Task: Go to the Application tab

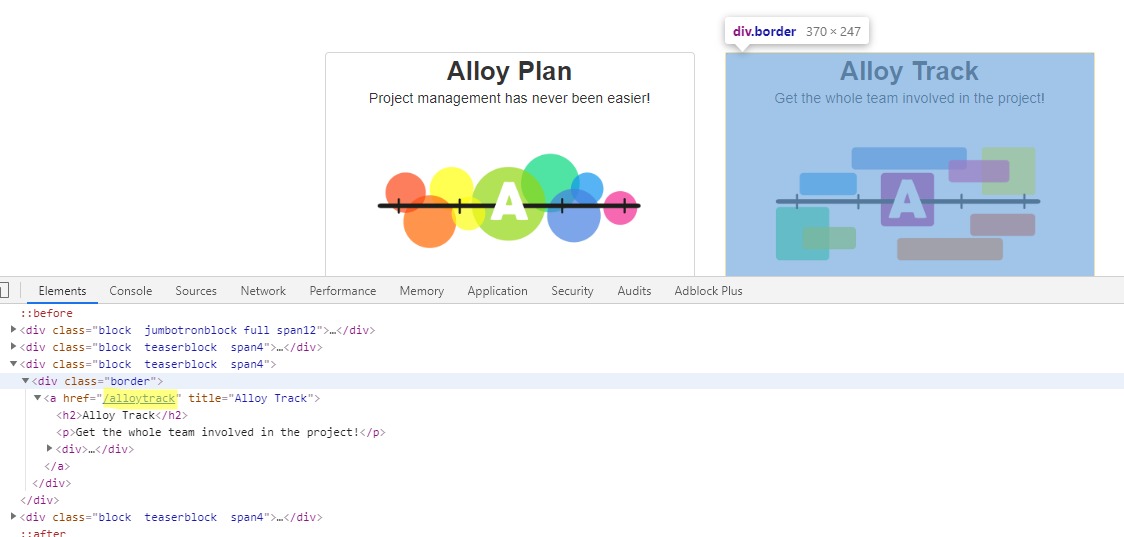Action: tap(497, 291)
